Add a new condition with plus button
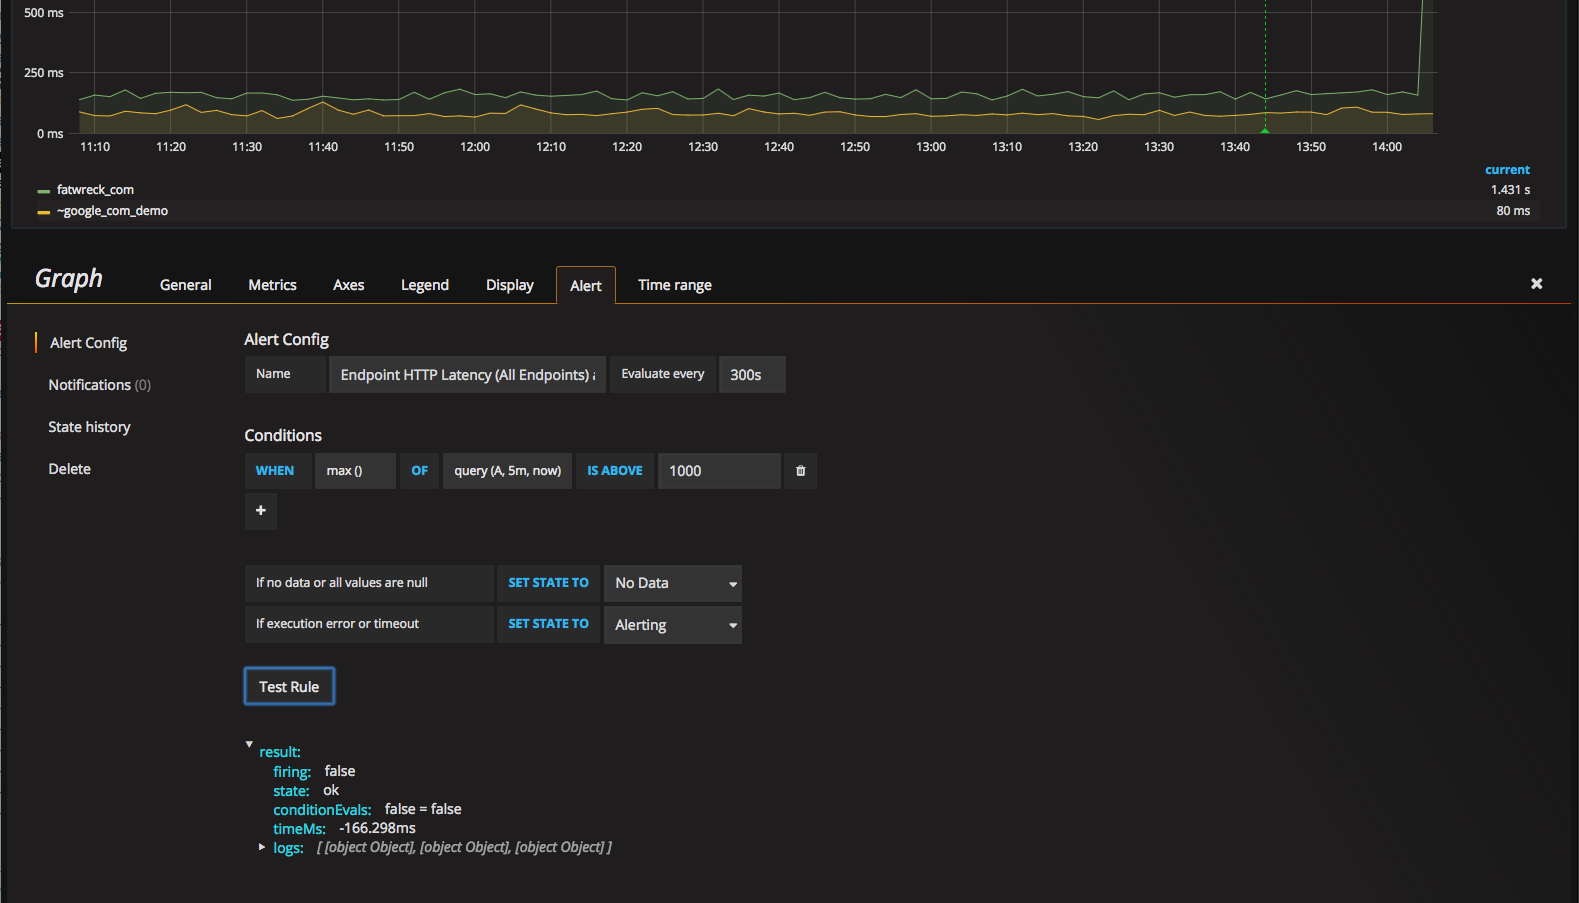This screenshot has width=1579, height=903. (x=261, y=511)
